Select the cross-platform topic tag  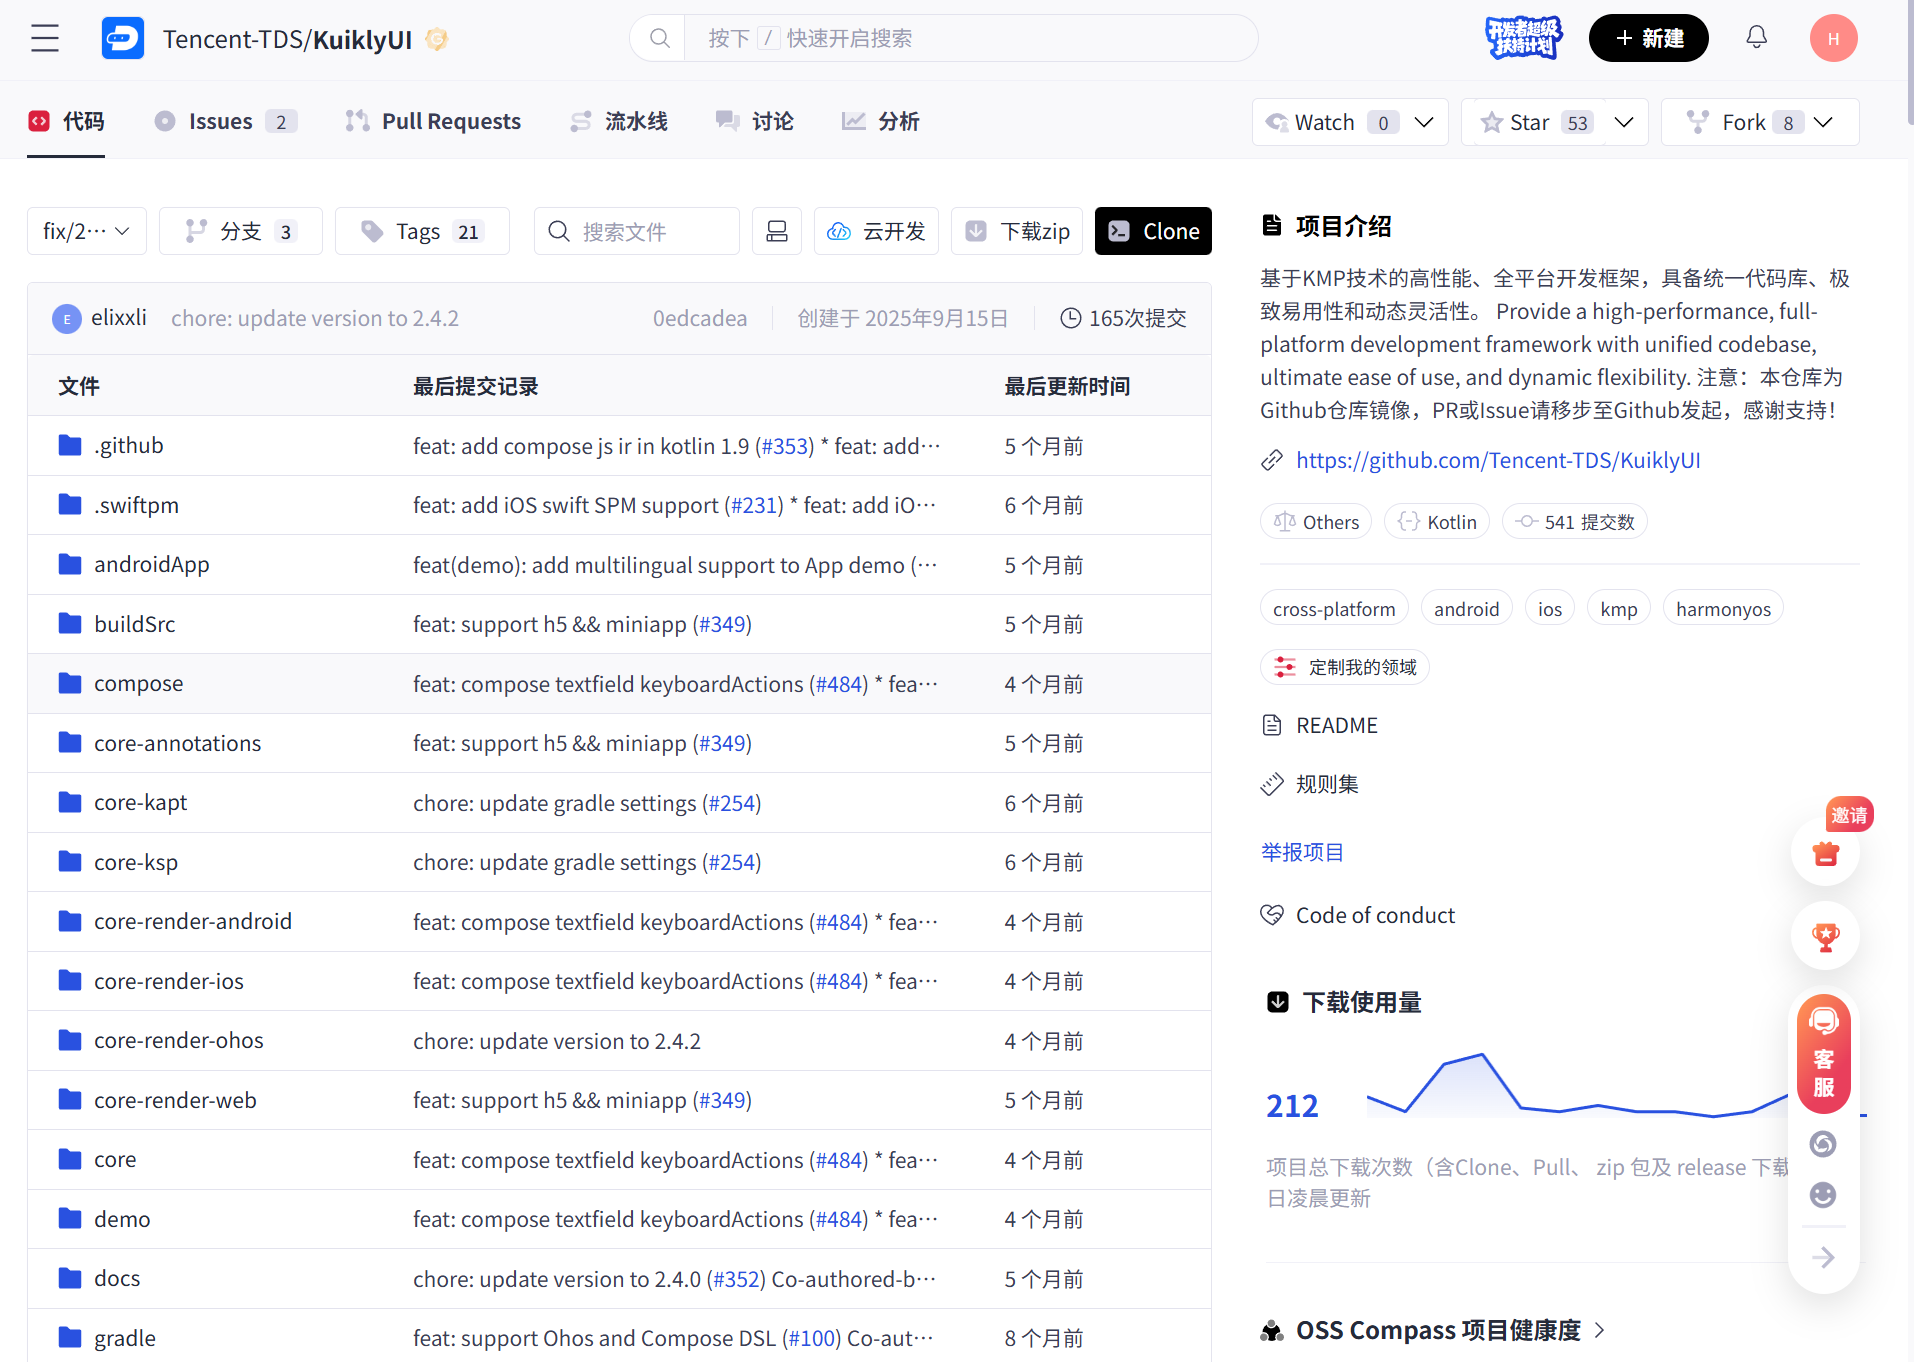(1334, 609)
